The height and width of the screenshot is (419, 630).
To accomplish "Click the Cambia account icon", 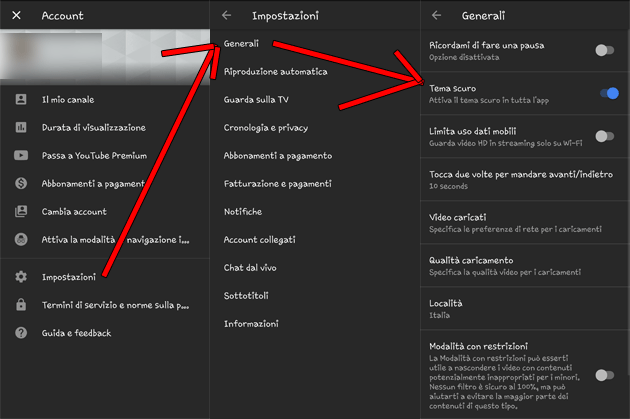I will point(20,212).
